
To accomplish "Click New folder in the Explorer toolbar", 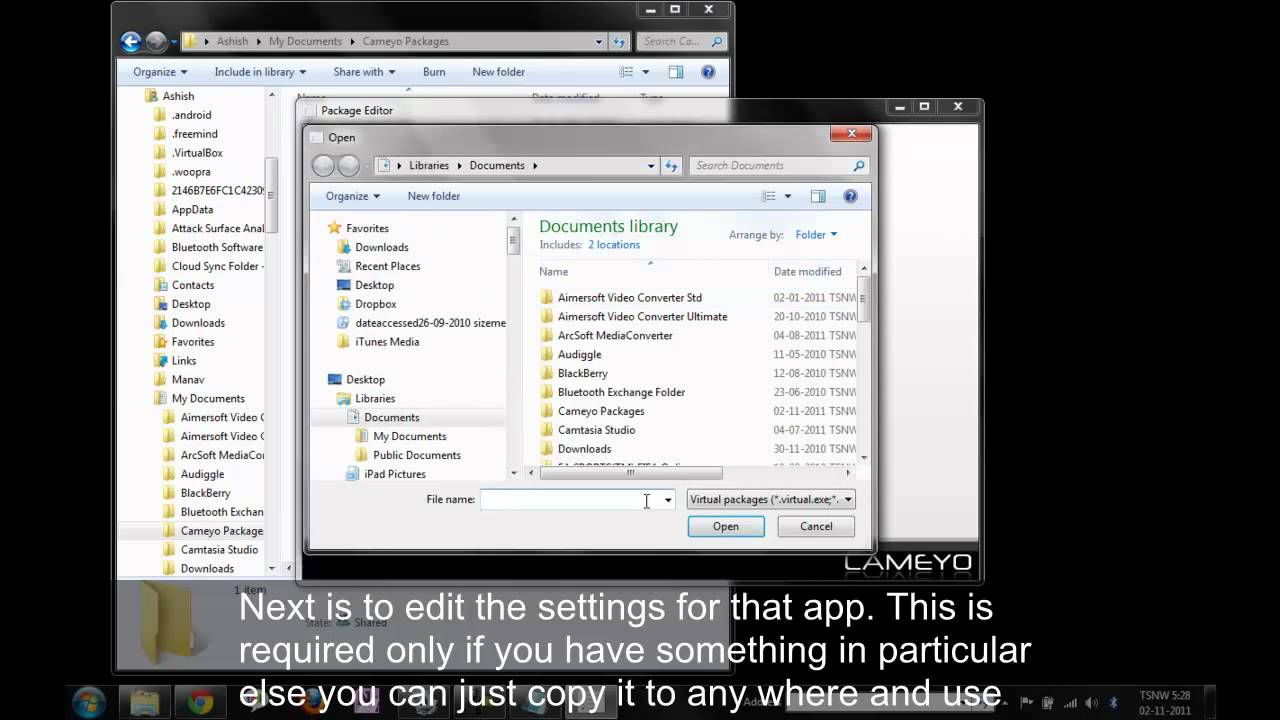I will coord(498,72).
